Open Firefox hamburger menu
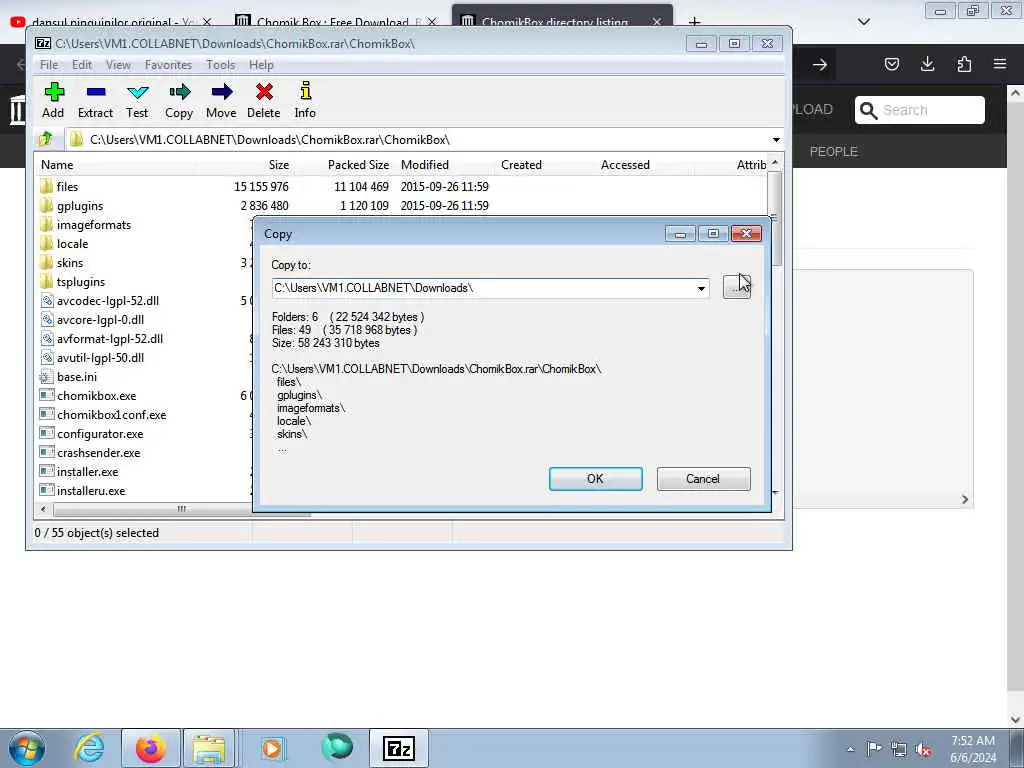The image size is (1024, 768). coord(1000,64)
